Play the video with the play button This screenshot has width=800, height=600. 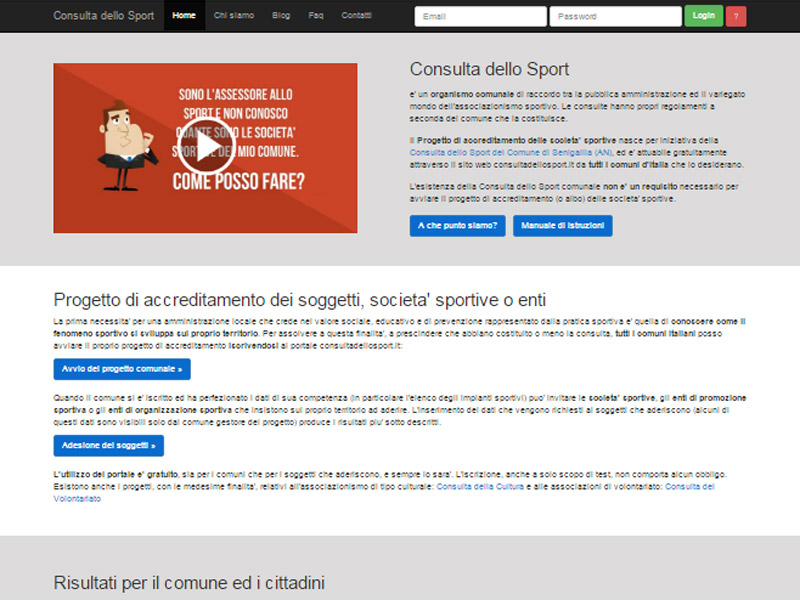208,147
